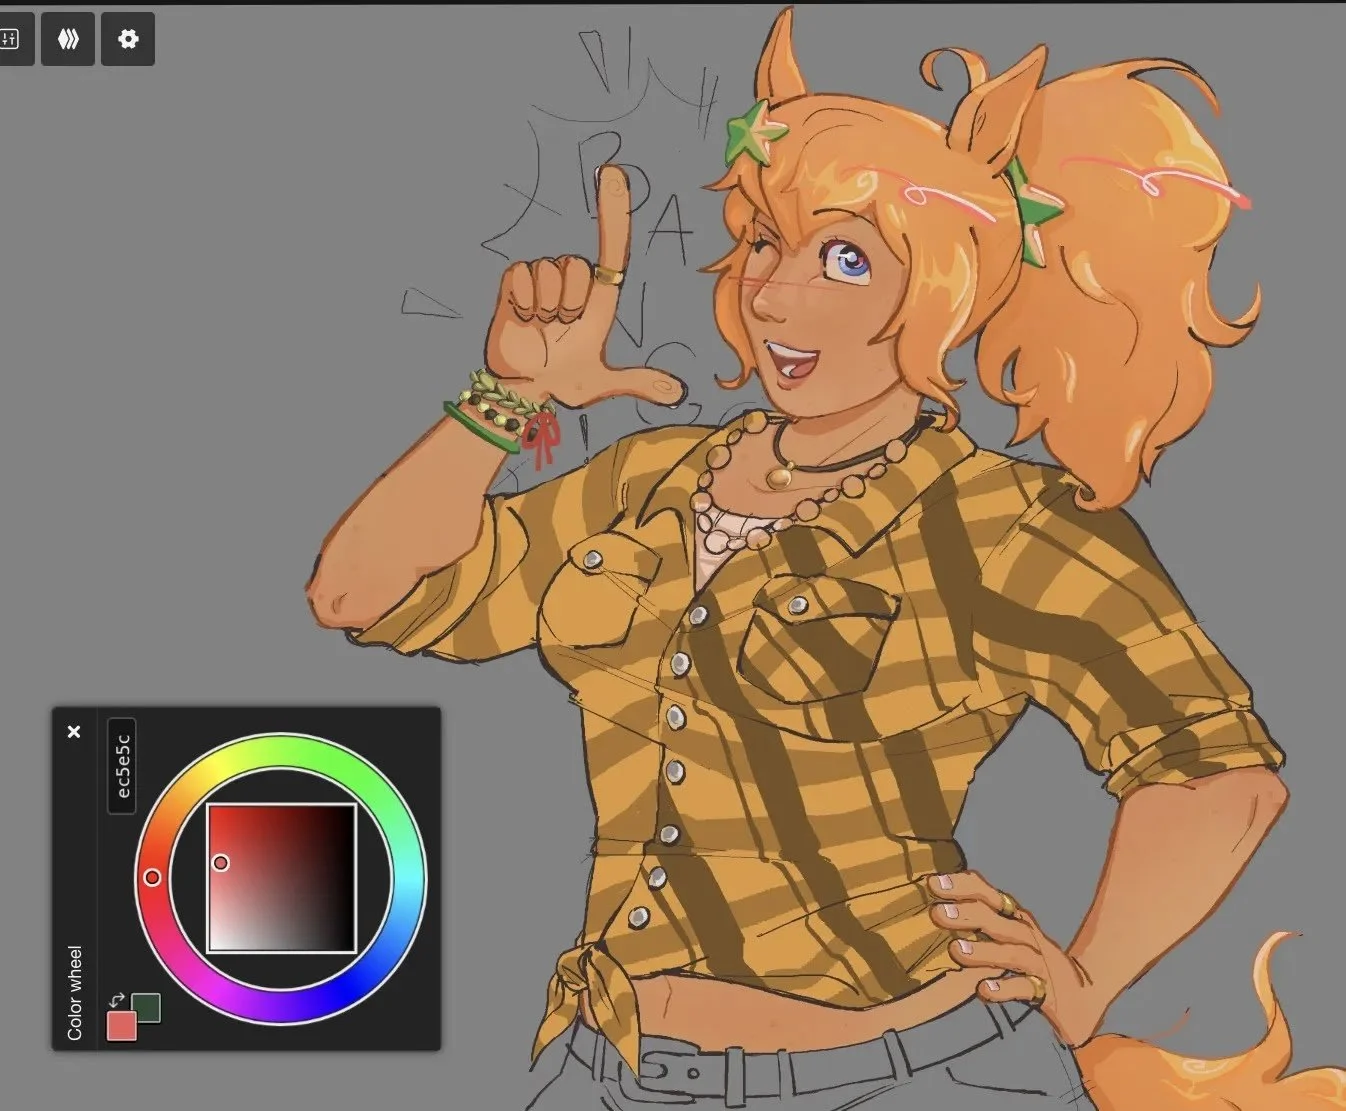Screen dimensions: 1346x1111
Task: Click the stacked diamonds layers icon
Action: click(68, 39)
